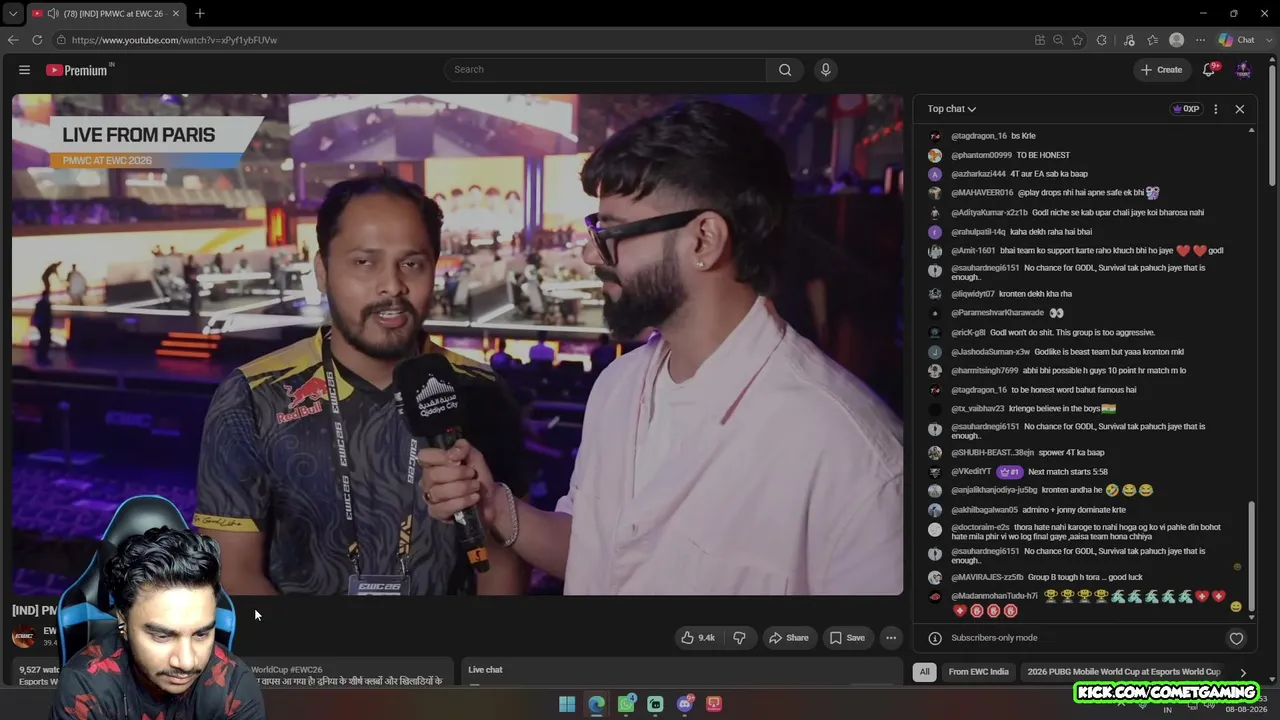Screen dimensions: 1280x720
Task: Click username @phantom00999 in chat
Action: [981, 155]
